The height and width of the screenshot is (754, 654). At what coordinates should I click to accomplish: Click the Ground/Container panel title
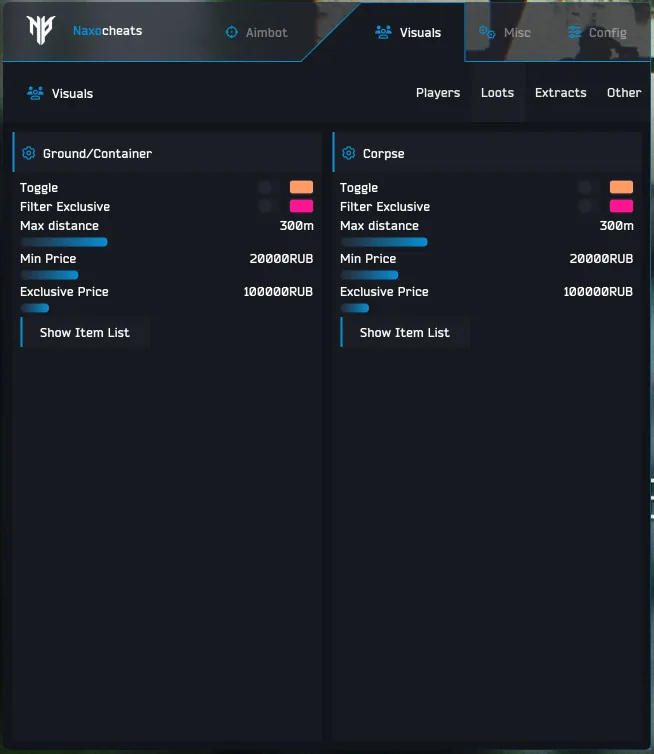[98, 153]
